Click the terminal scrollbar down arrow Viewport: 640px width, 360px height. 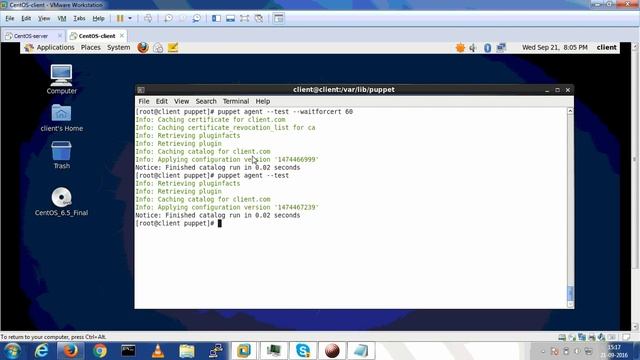(570, 304)
